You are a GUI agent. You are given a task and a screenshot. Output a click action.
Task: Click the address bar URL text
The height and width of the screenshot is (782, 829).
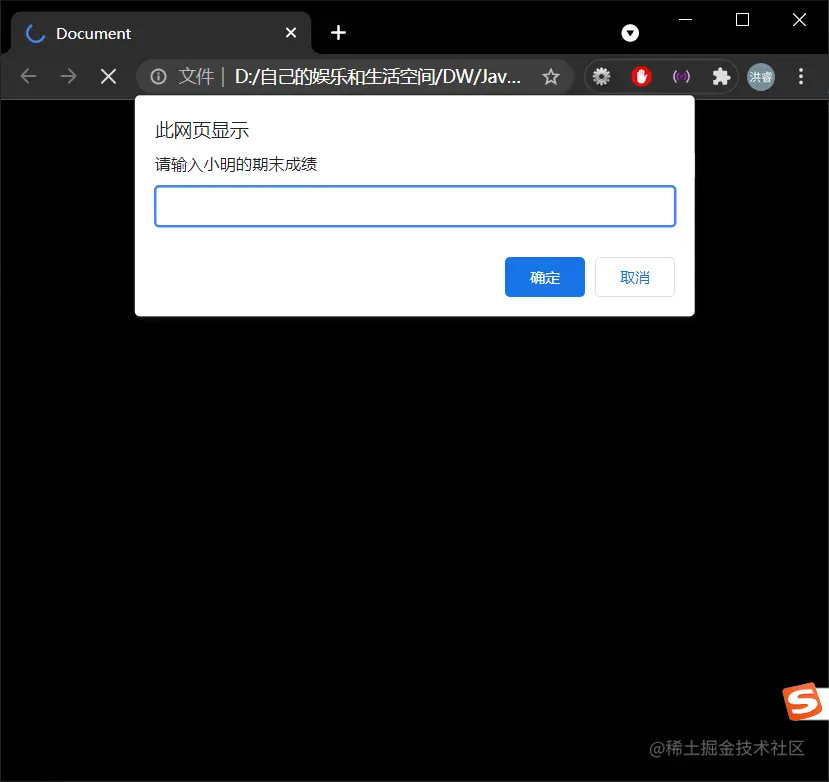pos(377,77)
